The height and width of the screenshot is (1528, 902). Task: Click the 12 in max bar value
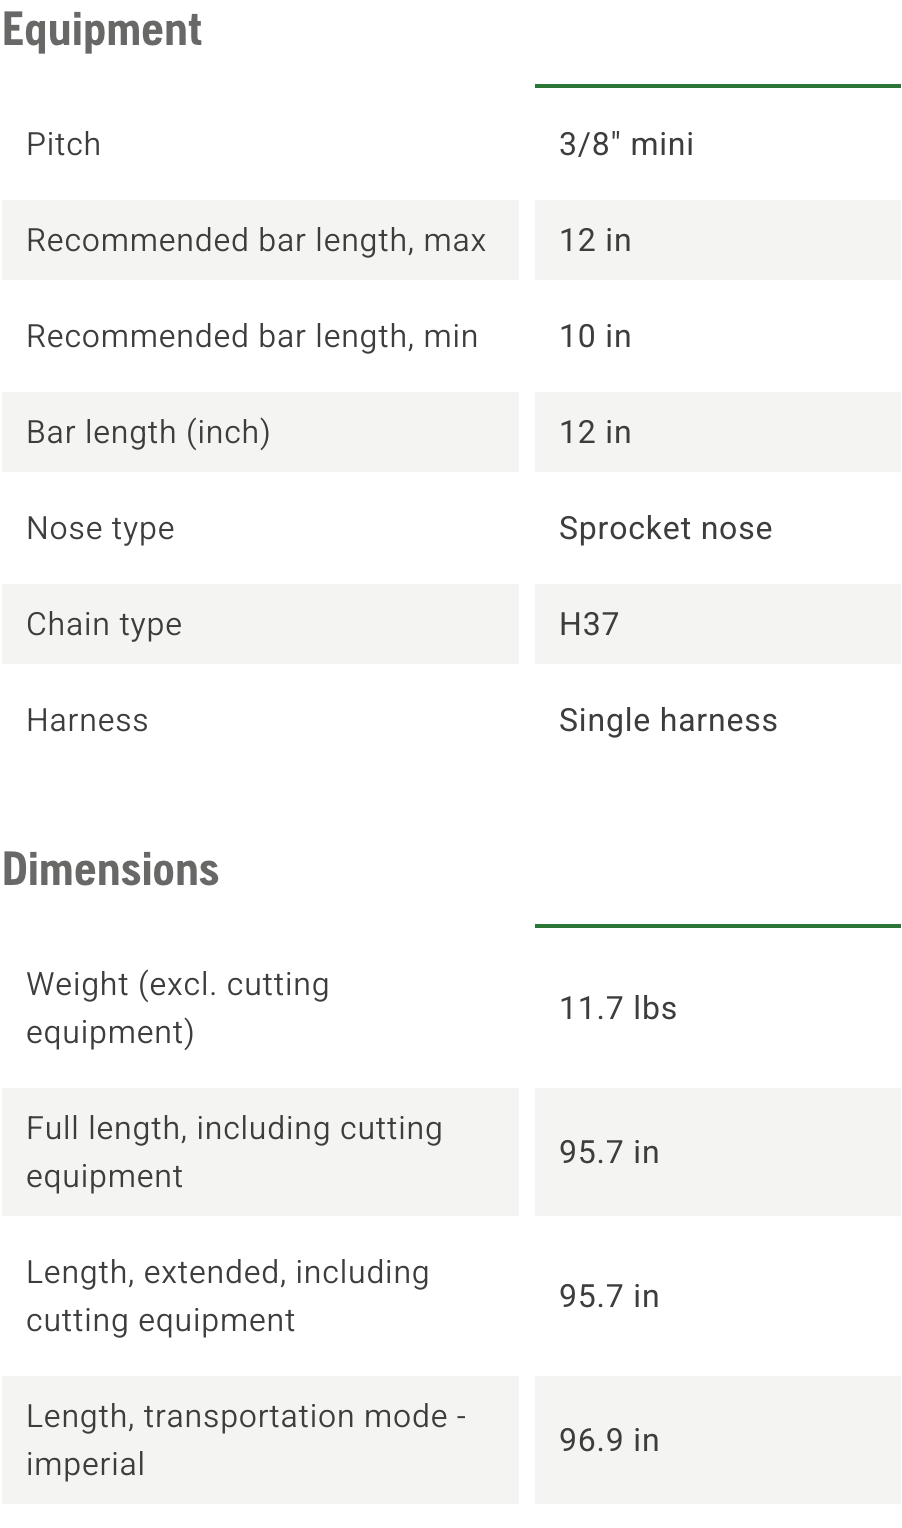(x=596, y=240)
